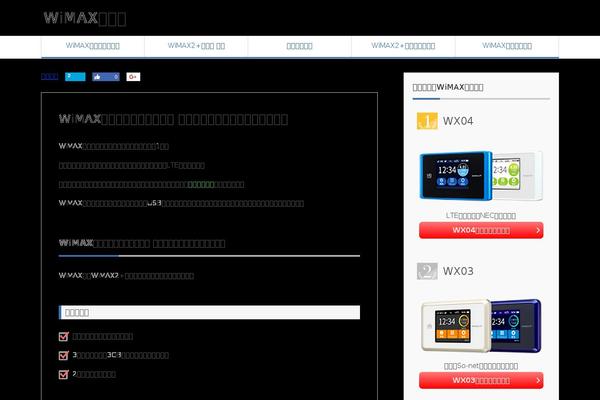Open the WX04 router product image
Screen dimensions: 600x400
tap(481, 176)
